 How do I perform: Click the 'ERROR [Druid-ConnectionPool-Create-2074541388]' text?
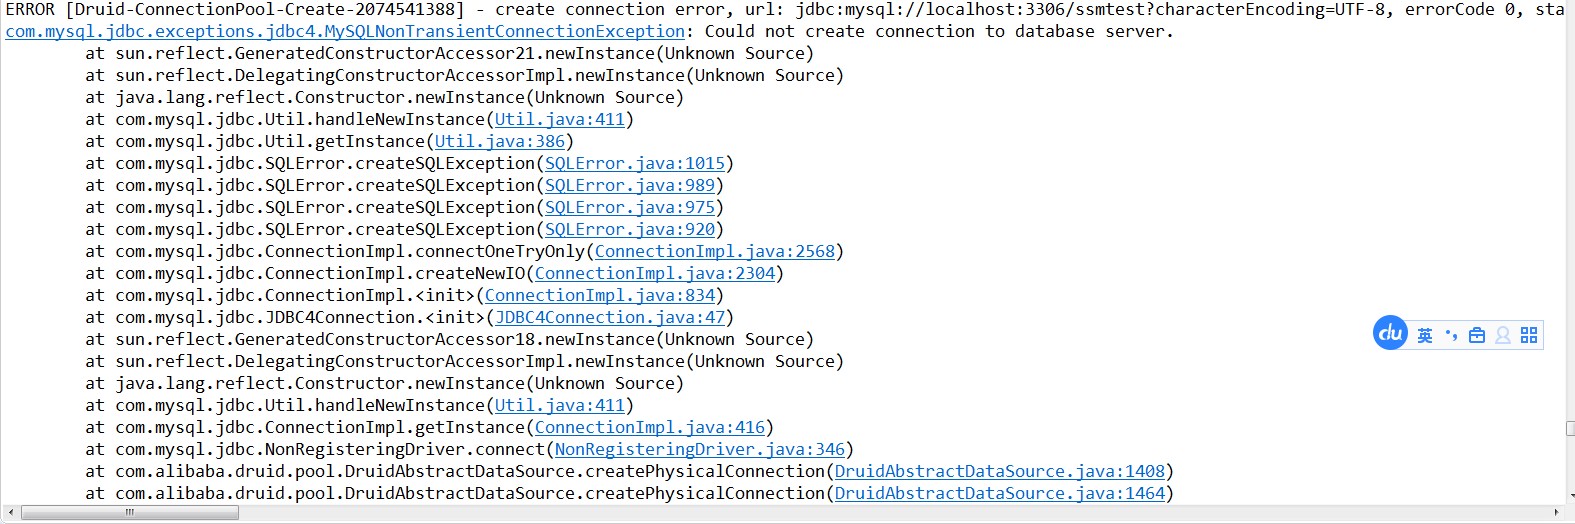click(x=235, y=10)
